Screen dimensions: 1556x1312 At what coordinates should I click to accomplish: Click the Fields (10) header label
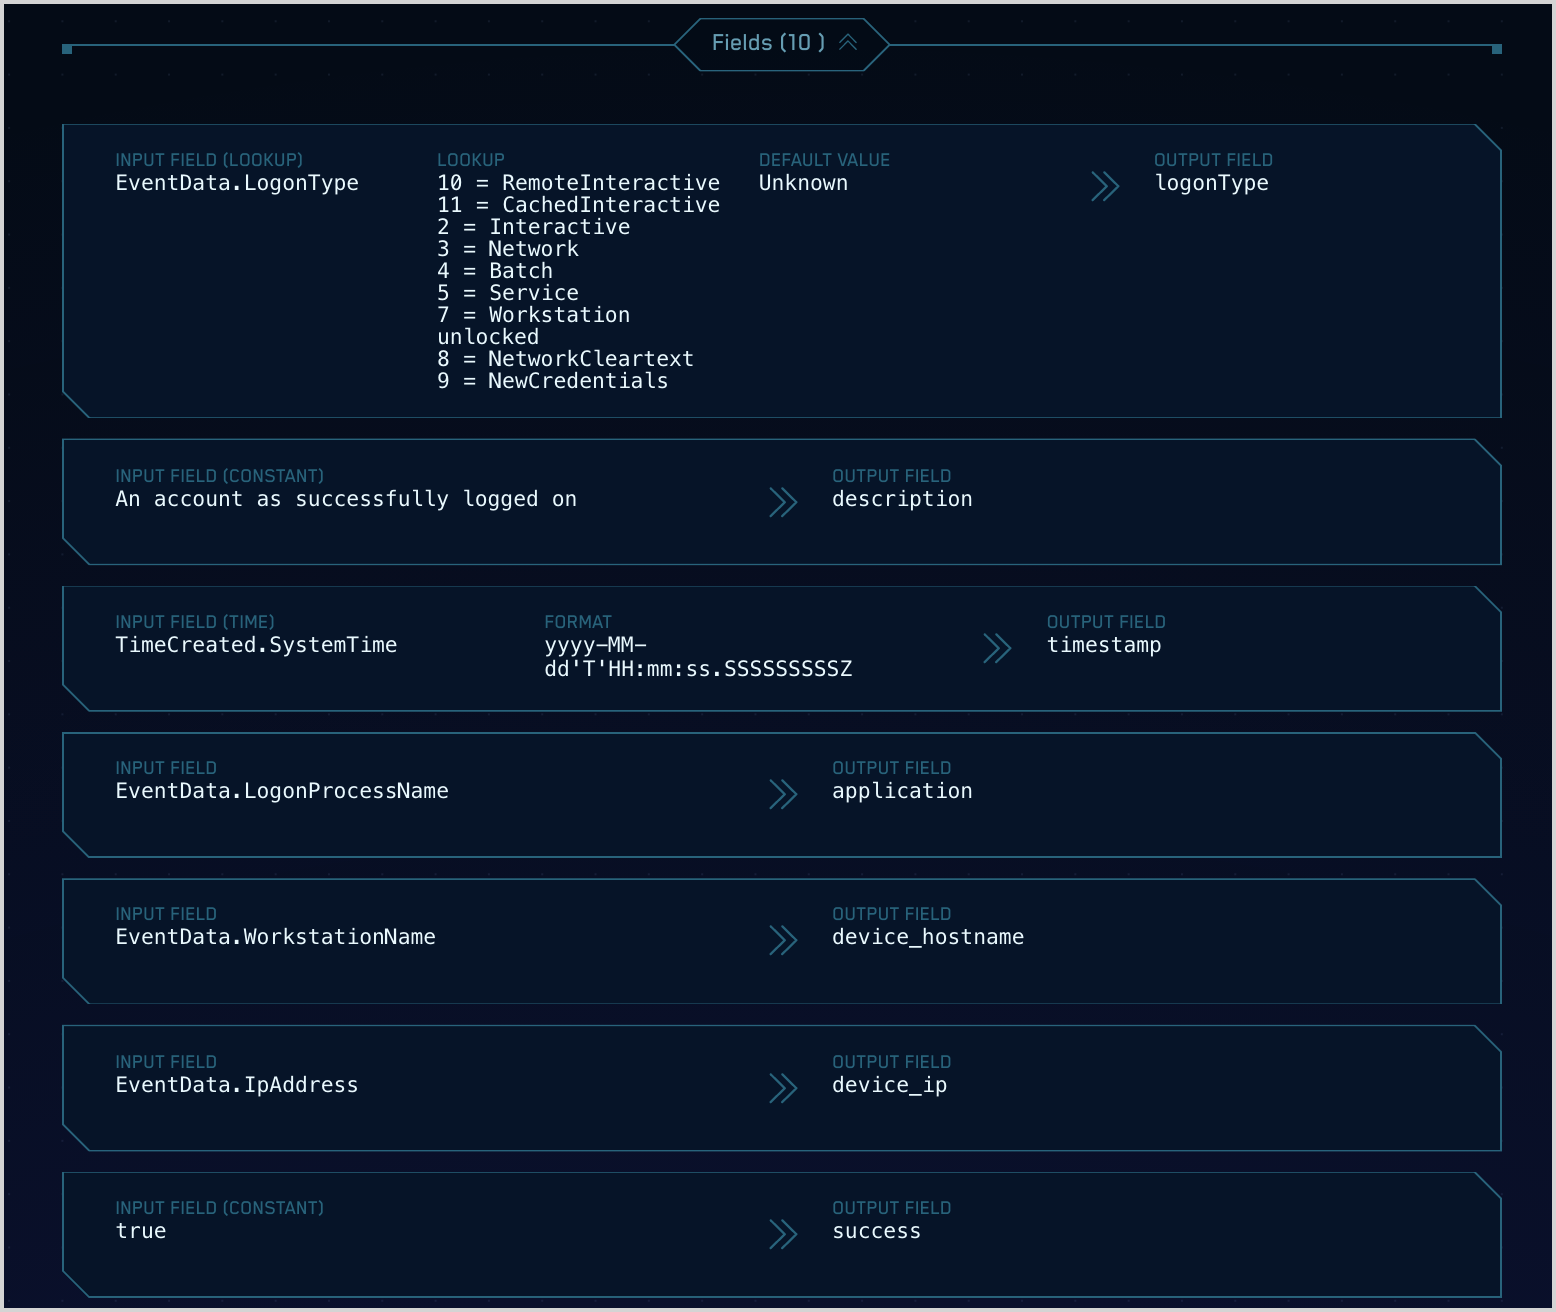pos(768,43)
